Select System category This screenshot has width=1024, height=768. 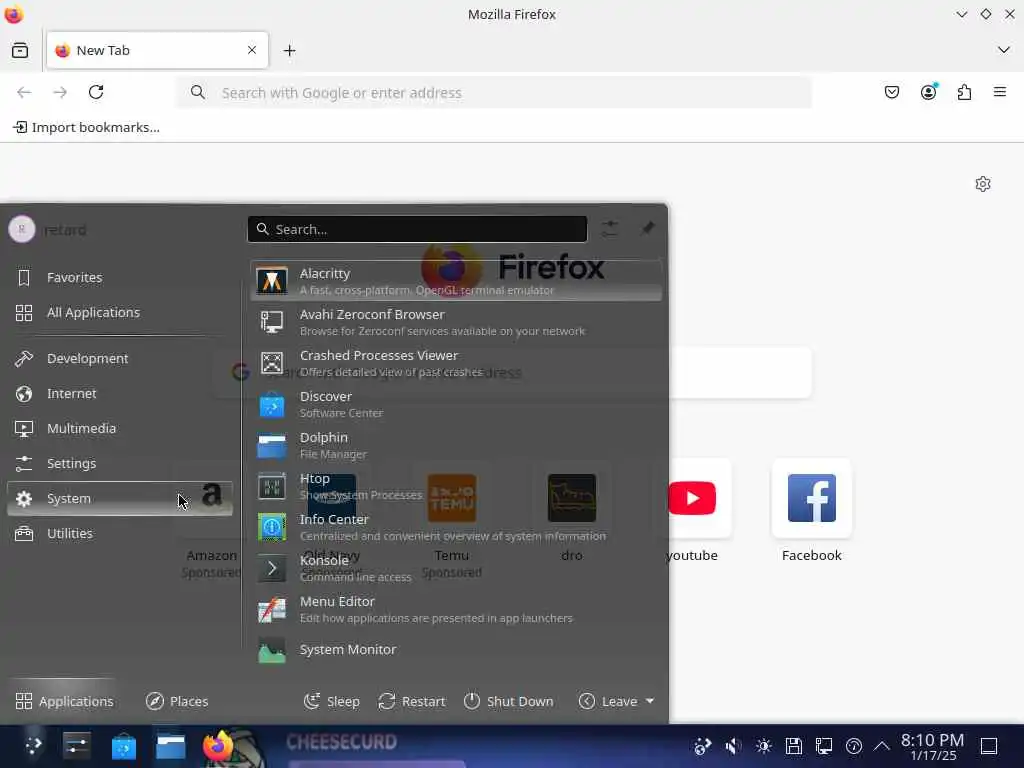120,498
